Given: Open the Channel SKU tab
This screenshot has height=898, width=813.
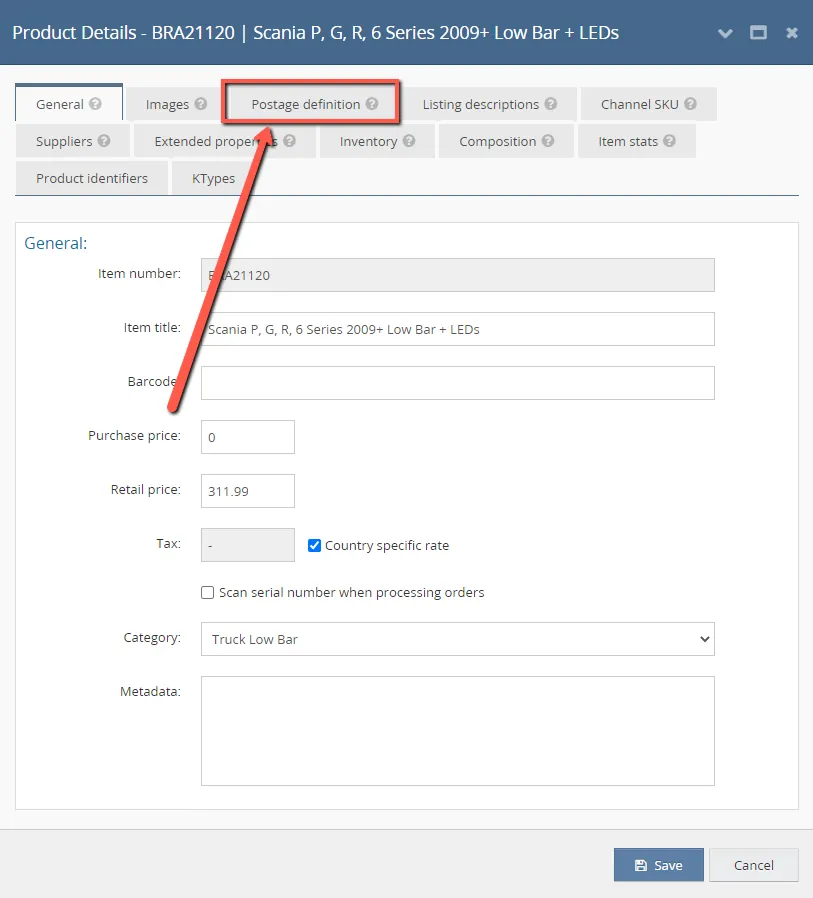Looking at the screenshot, I should (x=648, y=104).
